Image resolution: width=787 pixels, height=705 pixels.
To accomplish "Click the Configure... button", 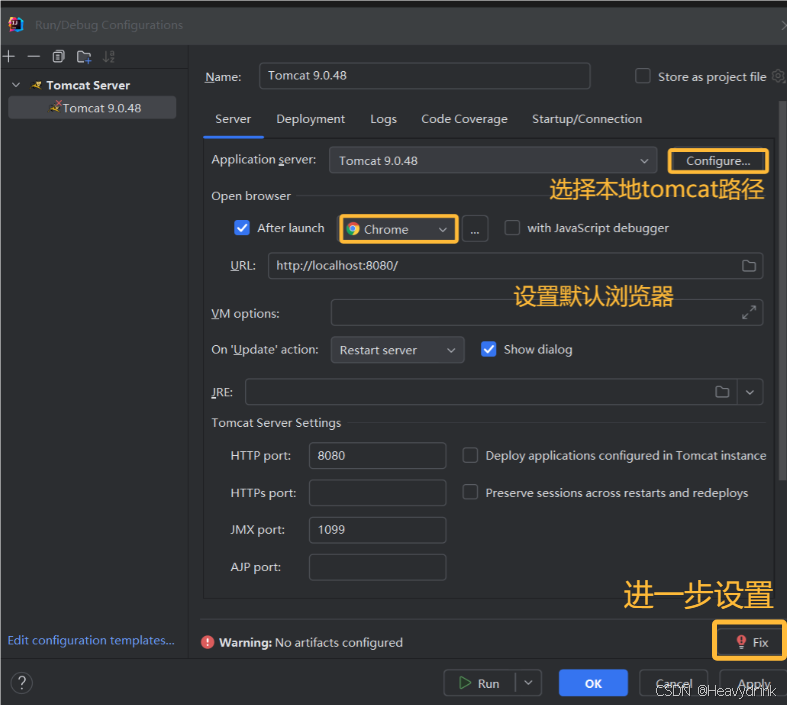I will 718,161.
